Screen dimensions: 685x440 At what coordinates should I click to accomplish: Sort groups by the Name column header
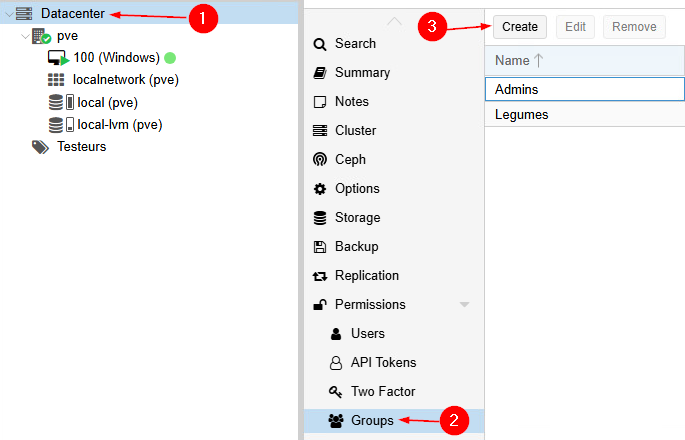pos(512,61)
